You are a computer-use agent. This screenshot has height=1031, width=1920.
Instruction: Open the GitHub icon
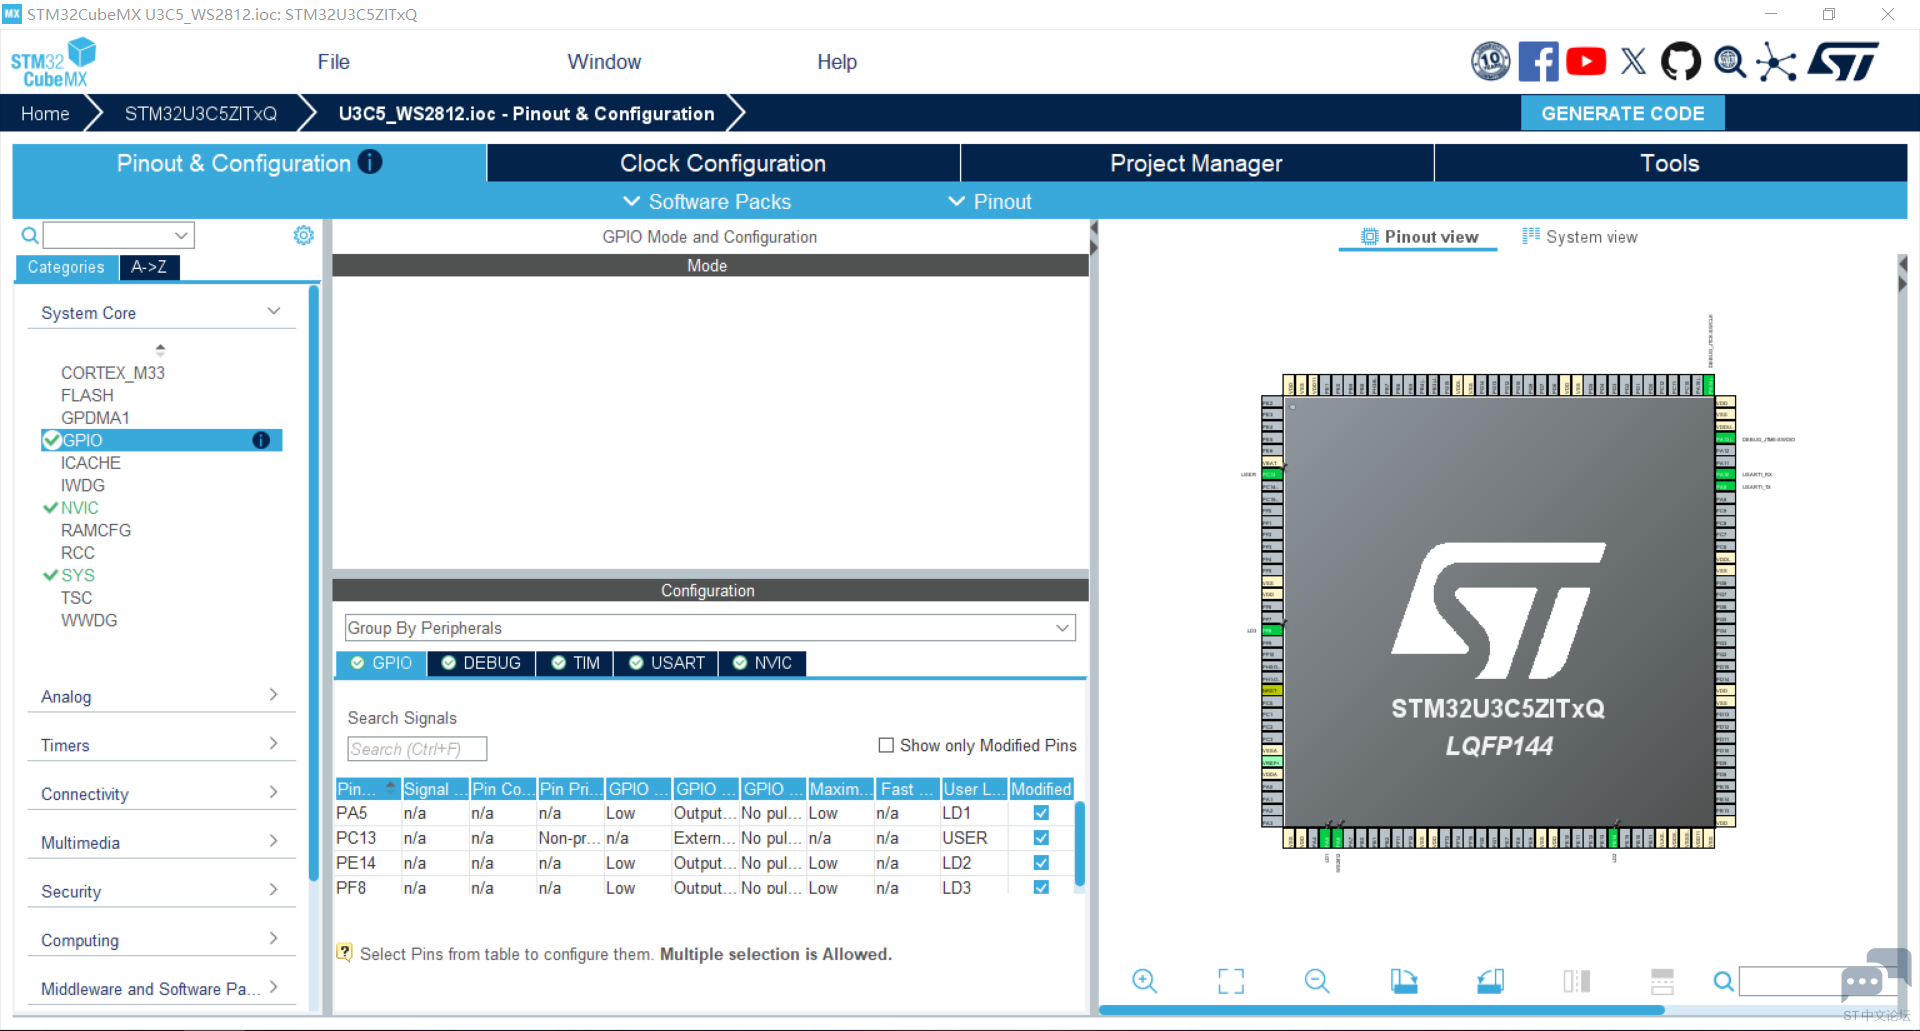coord(1680,62)
